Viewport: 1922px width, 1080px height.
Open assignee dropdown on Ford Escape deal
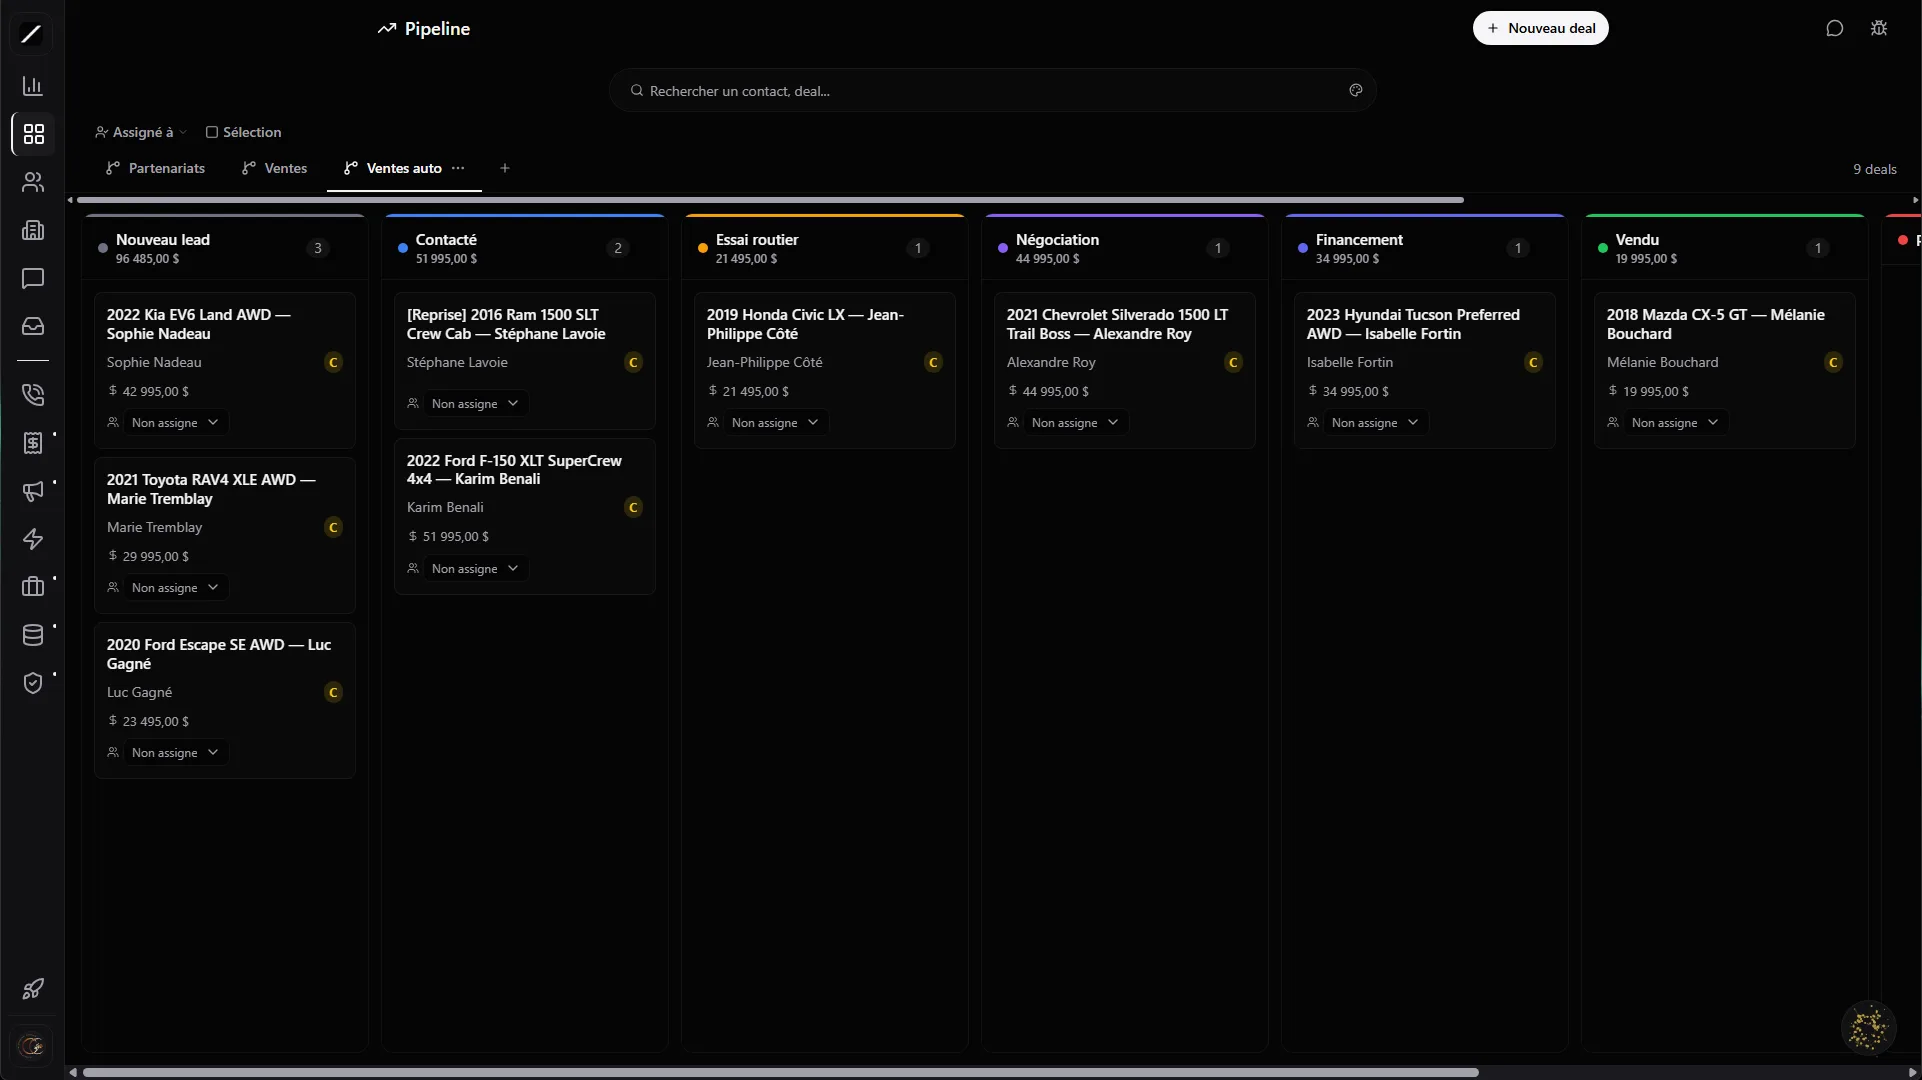(x=175, y=753)
